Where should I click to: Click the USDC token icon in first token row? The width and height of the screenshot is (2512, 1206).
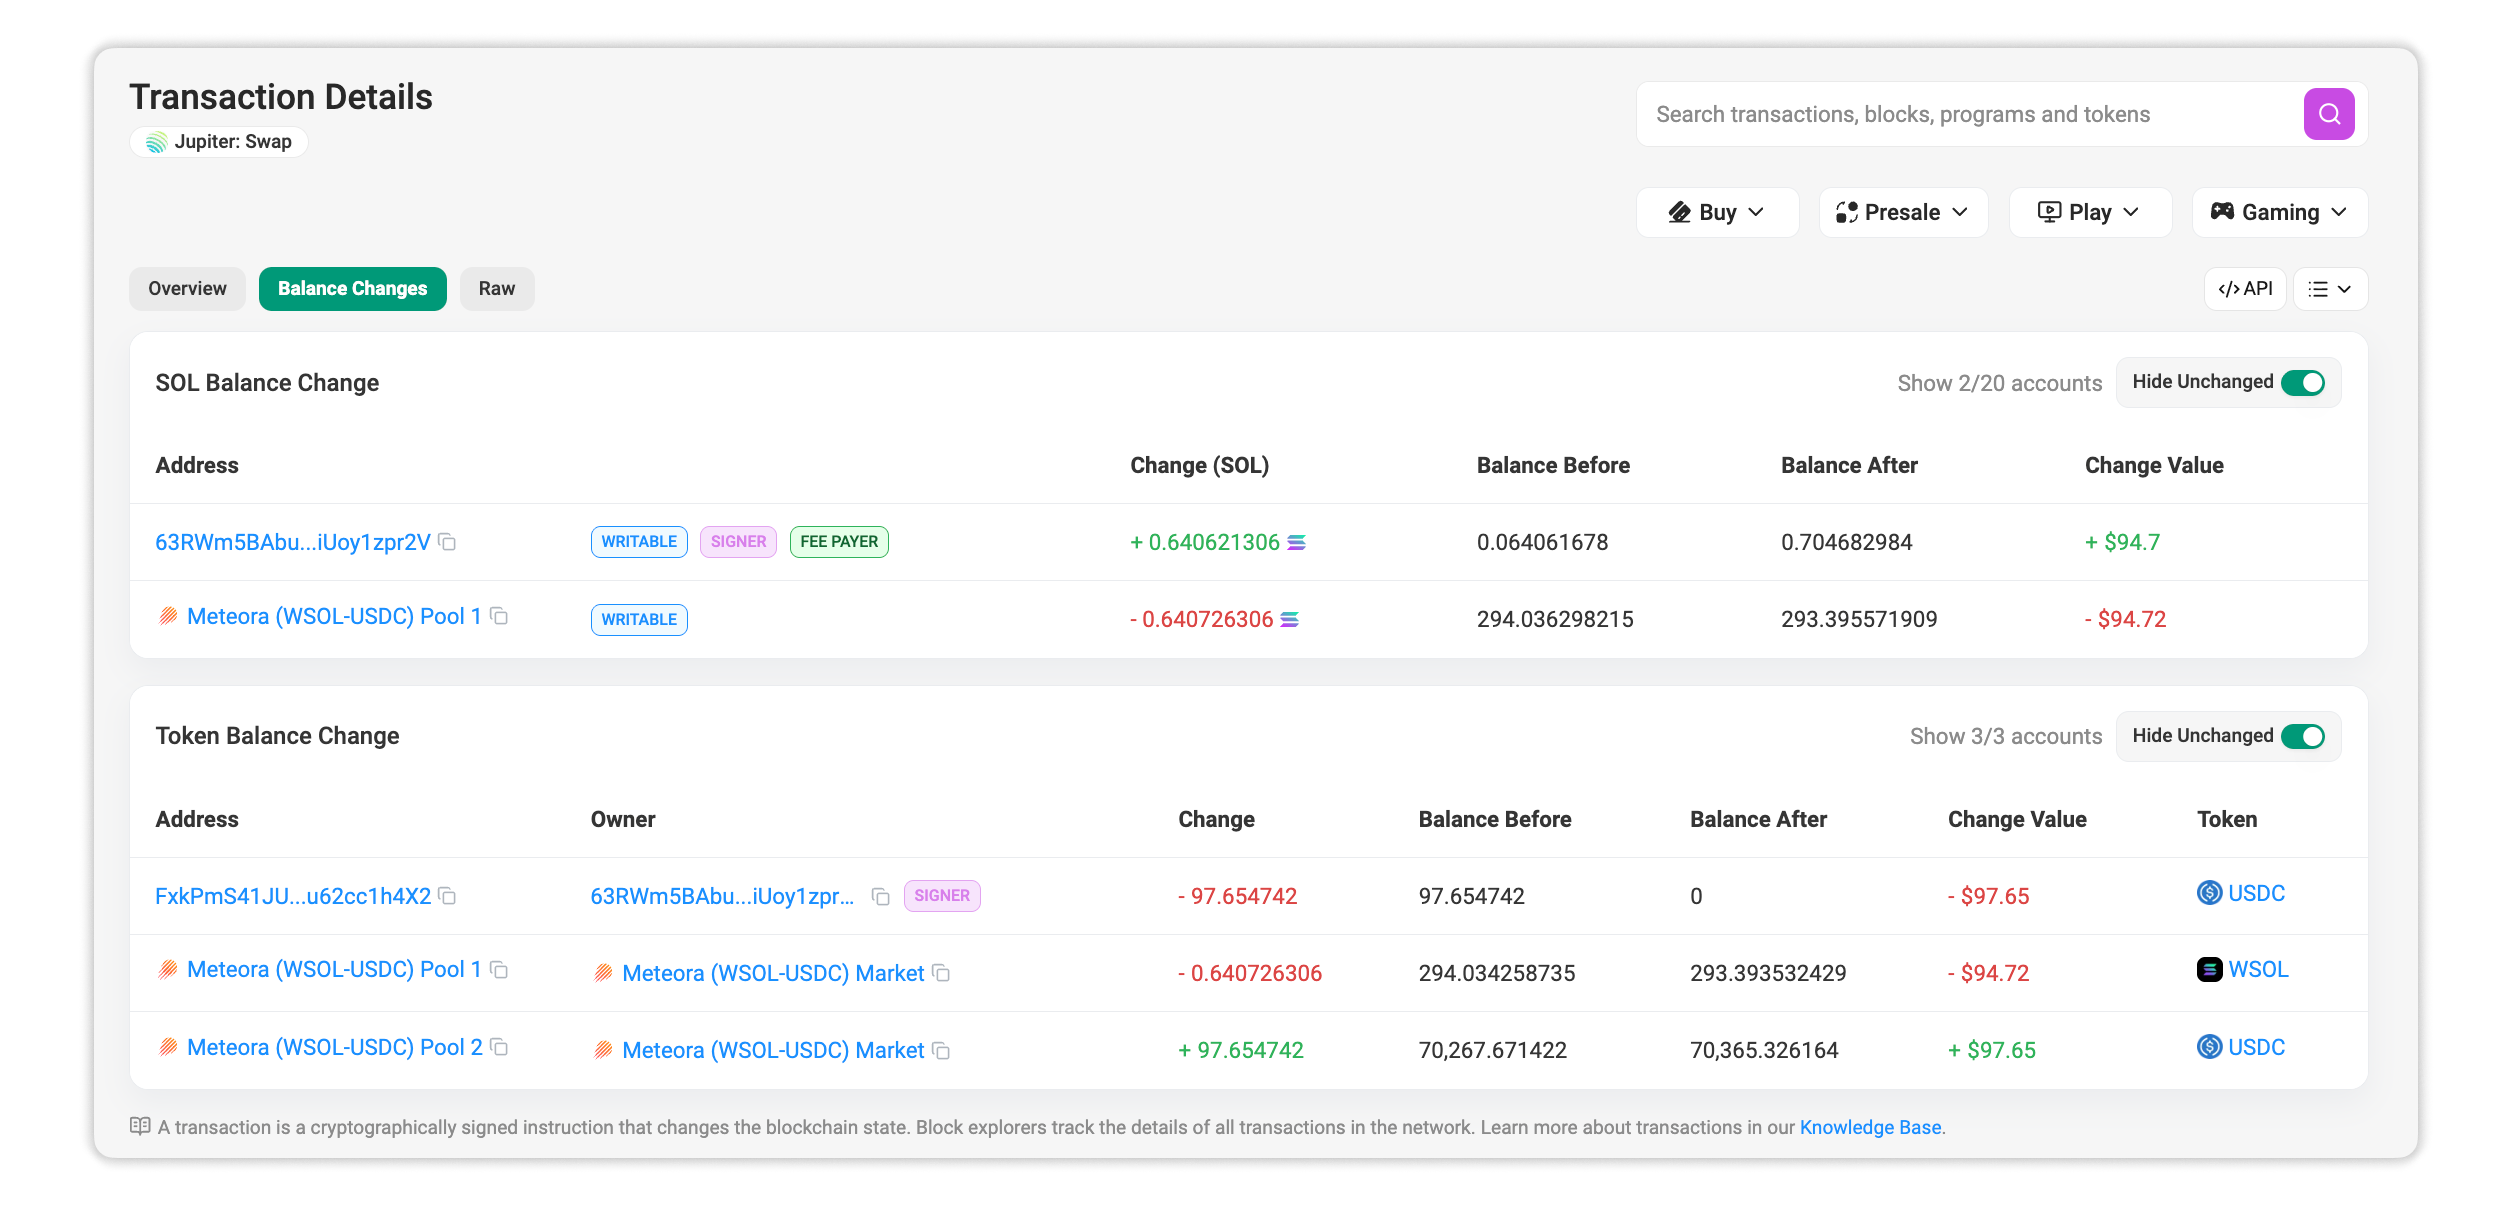point(2209,893)
